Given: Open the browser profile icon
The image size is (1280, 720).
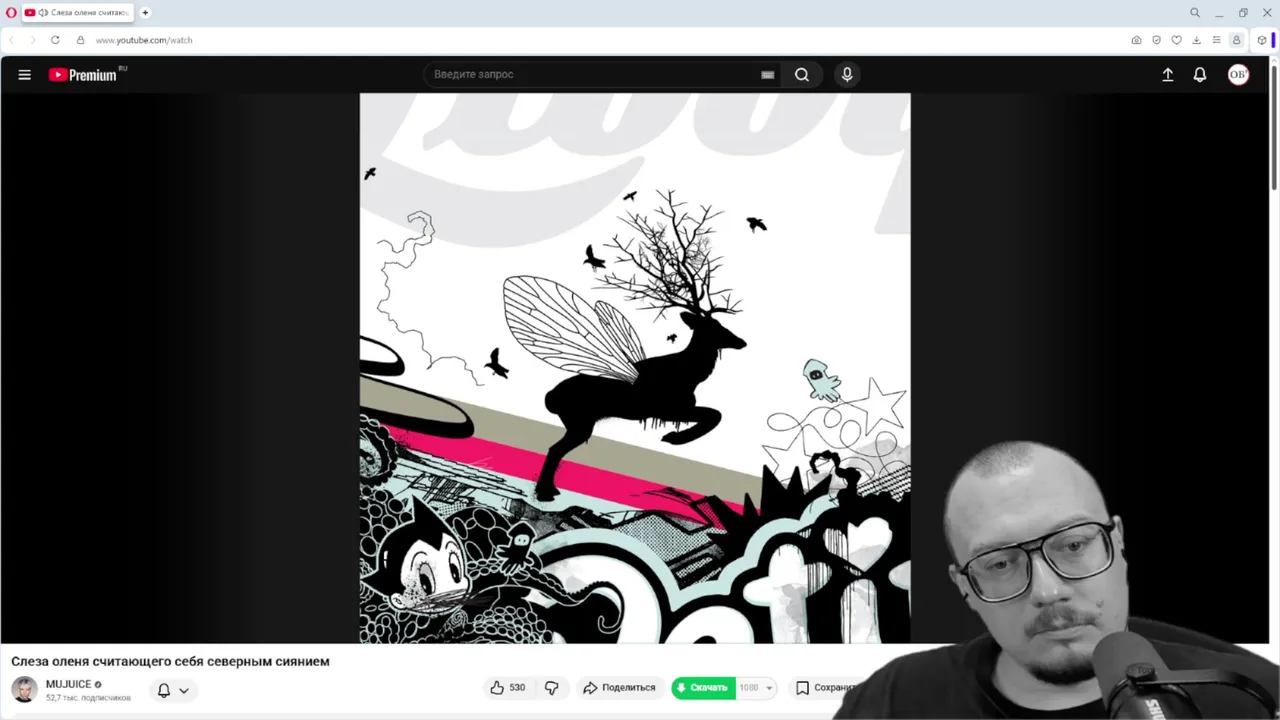Looking at the screenshot, I should [1236, 40].
